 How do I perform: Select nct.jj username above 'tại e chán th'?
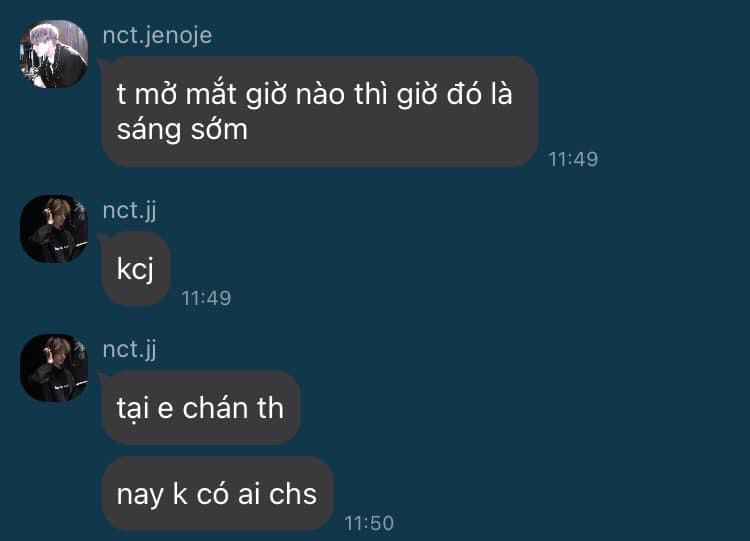coord(130,349)
